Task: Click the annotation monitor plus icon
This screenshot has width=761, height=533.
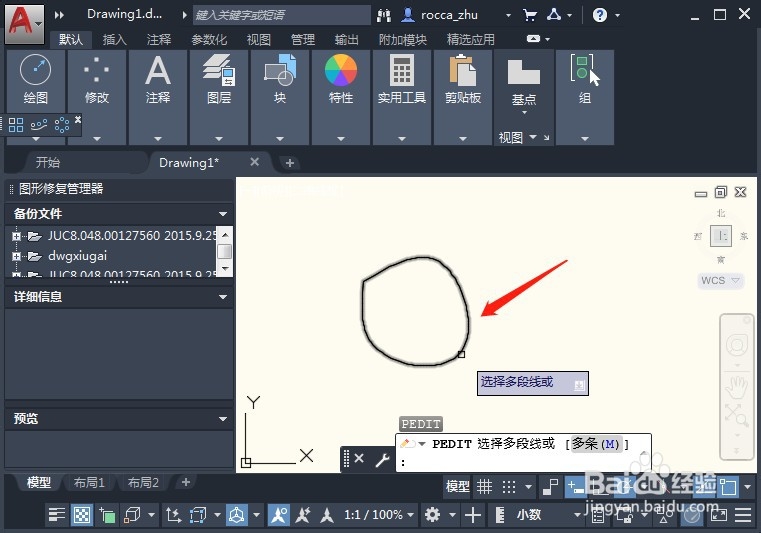Action: pyautogui.click(x=473, y=515)
